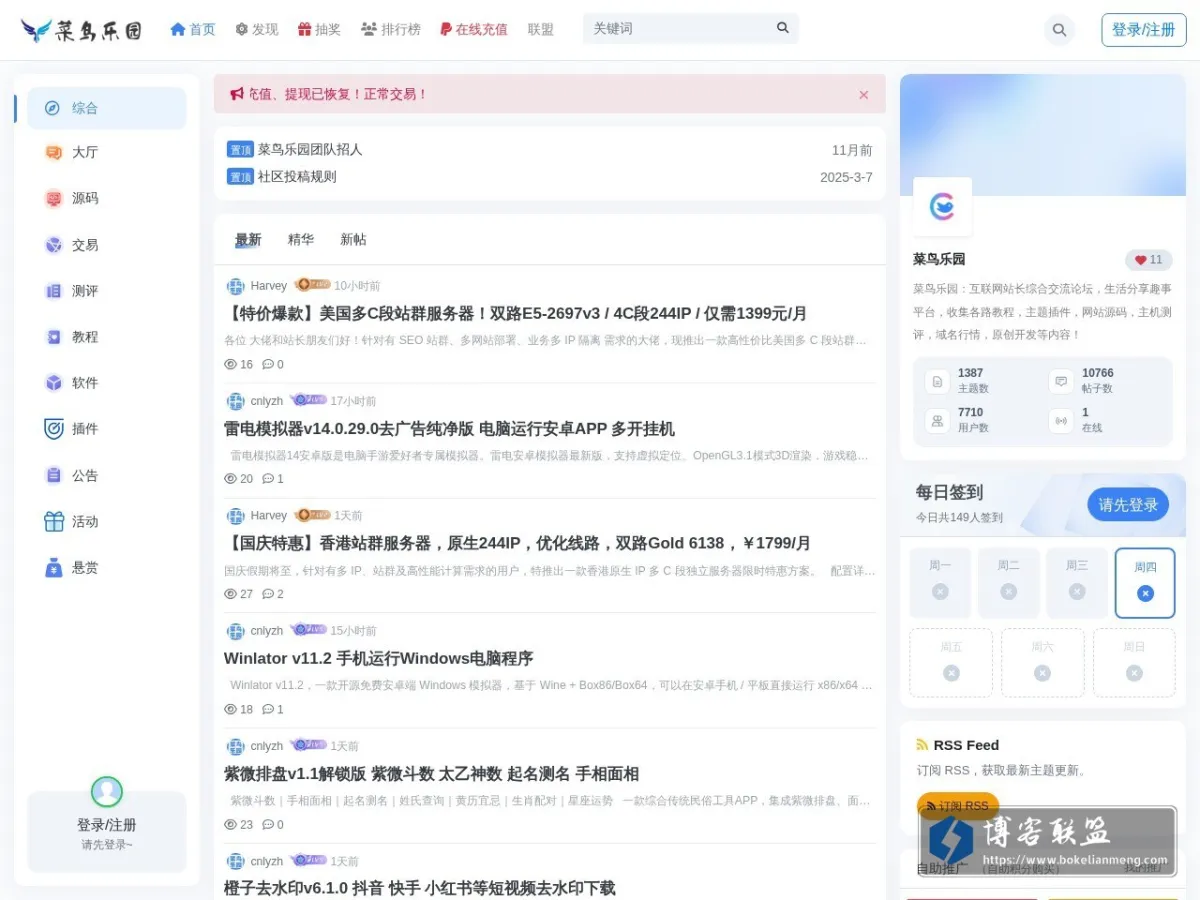1200x900 pixels.
Task: Click the 帖子数 message icon
Action: pos(1061,381)
